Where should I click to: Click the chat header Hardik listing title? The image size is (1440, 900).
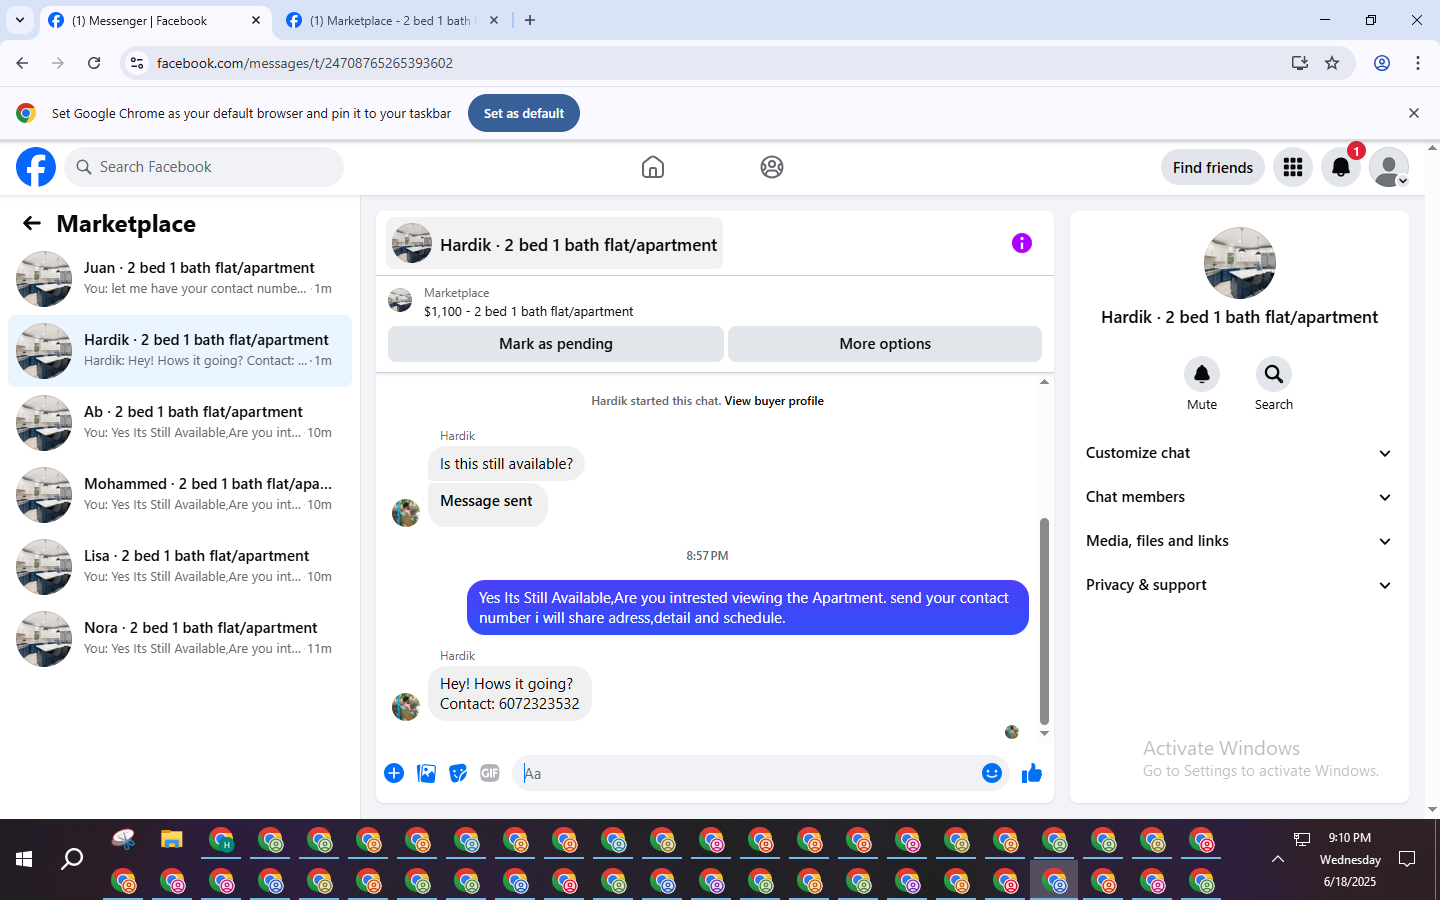coord(554,244)
